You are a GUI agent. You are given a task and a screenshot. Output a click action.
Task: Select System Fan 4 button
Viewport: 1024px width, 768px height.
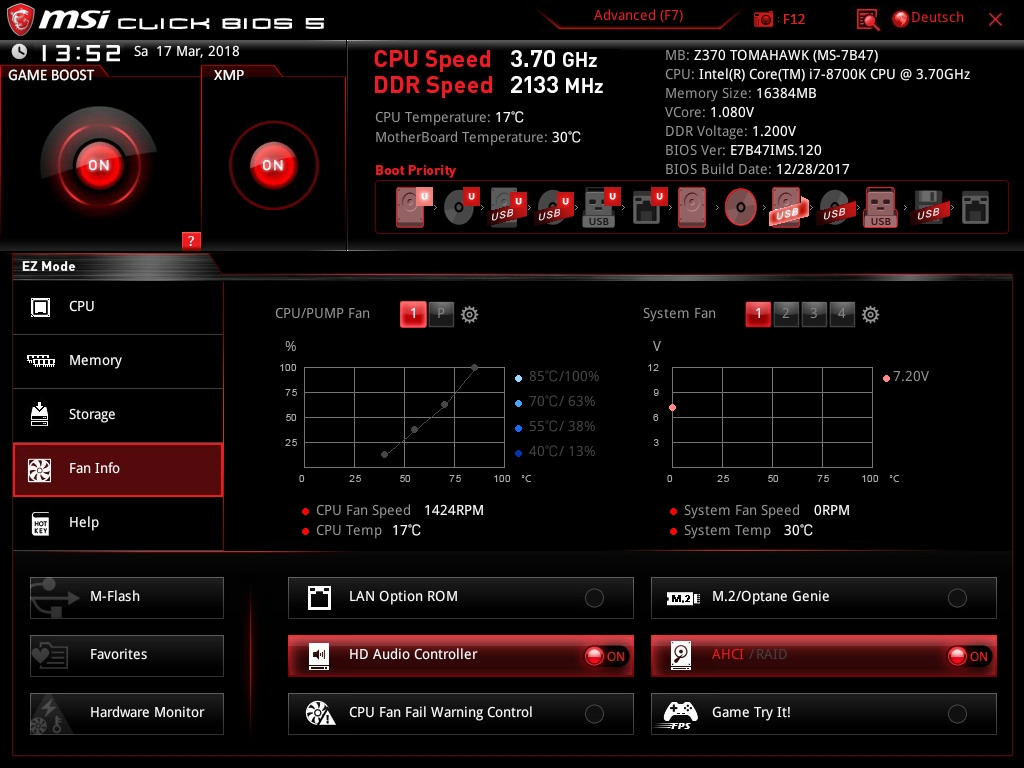coord(842,314)
